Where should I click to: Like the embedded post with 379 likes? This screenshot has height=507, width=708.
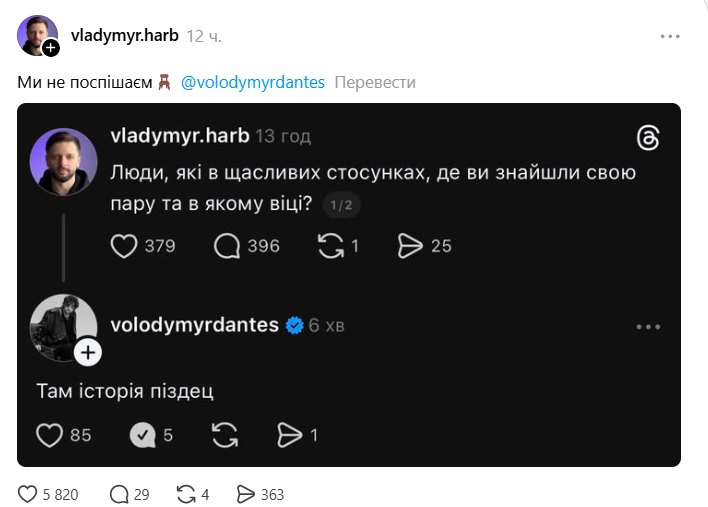coord(124,245)
